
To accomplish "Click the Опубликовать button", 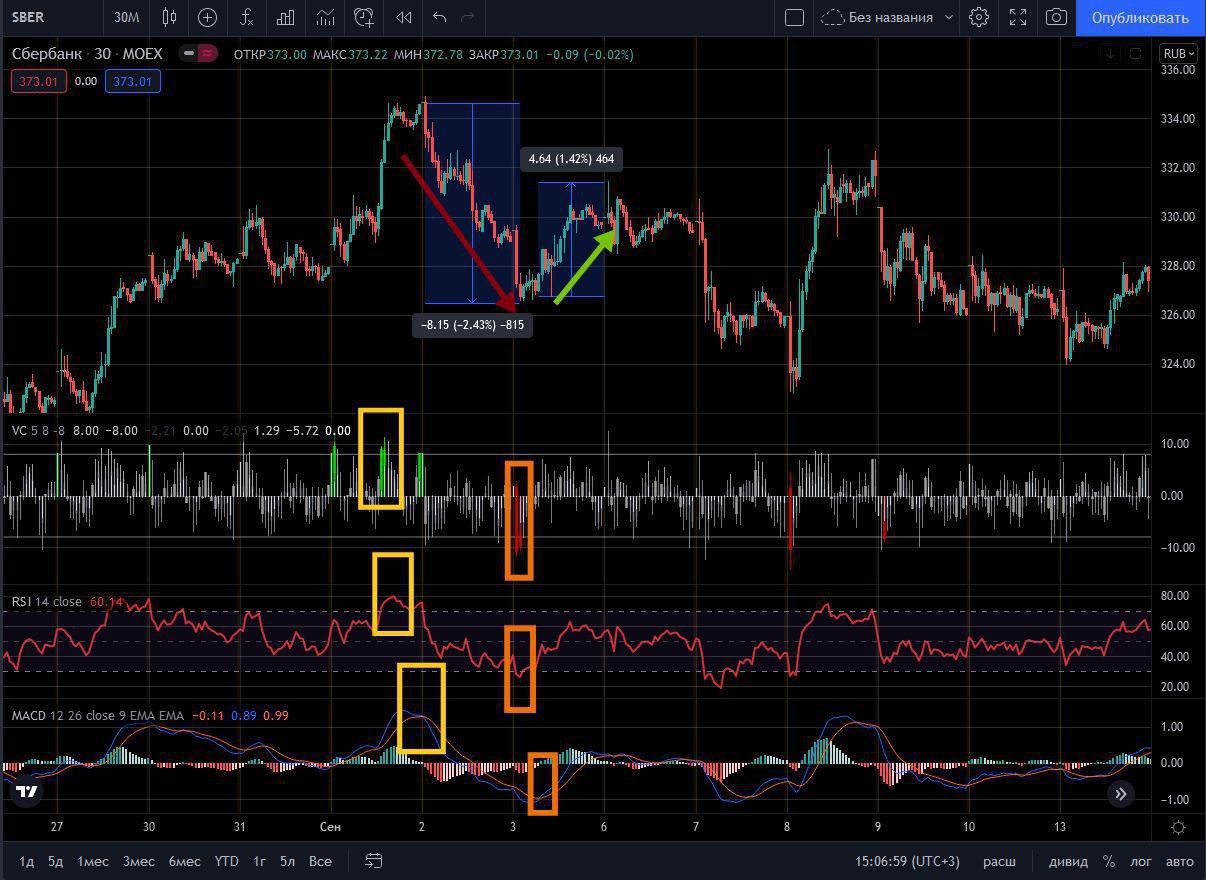I will (1140, 17).
